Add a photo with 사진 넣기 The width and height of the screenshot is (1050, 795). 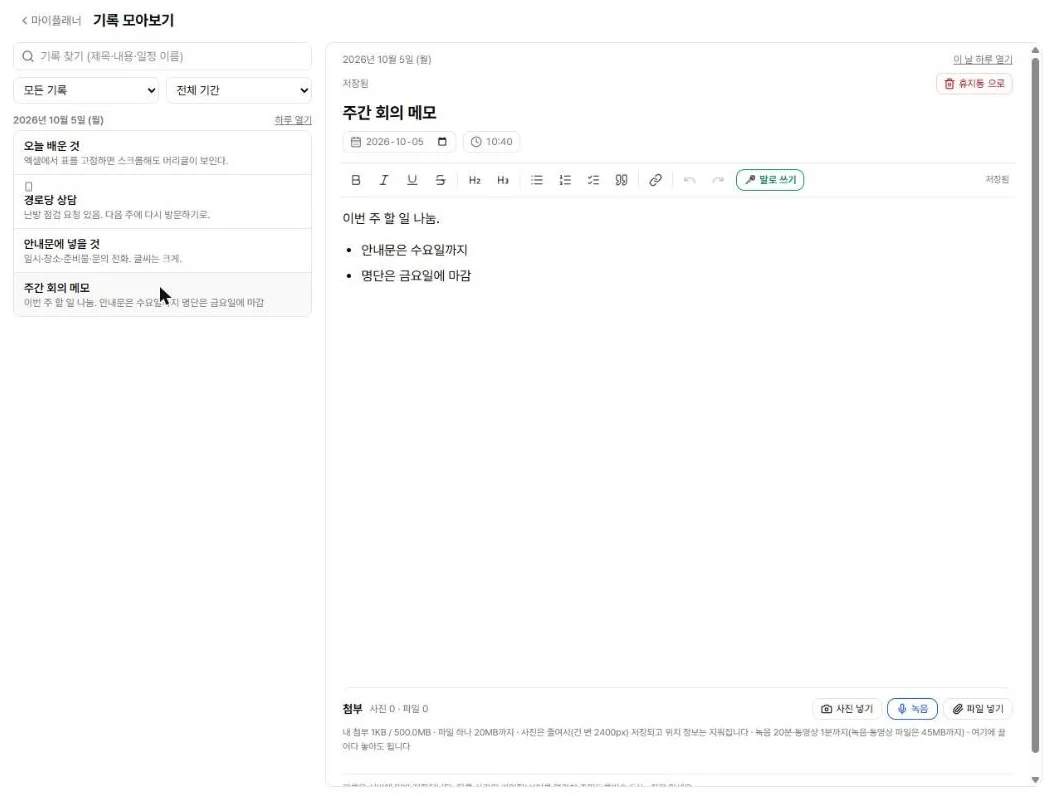point(847,709)
